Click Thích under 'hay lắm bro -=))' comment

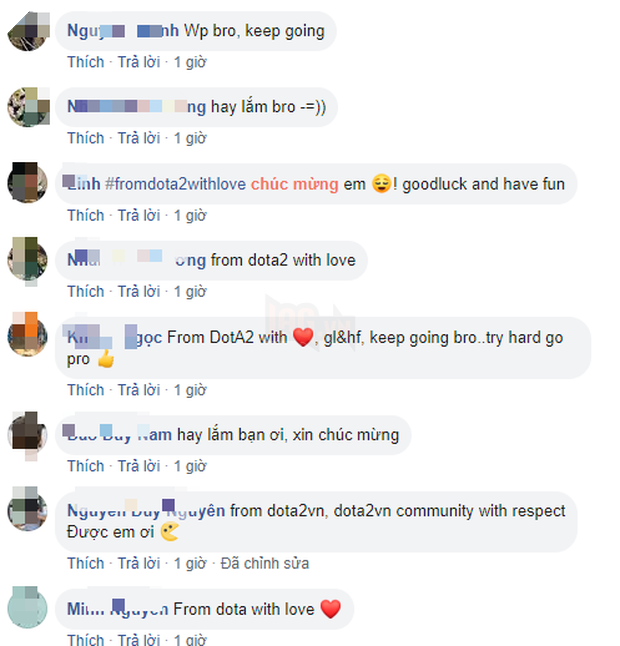[x=86, y=138]
